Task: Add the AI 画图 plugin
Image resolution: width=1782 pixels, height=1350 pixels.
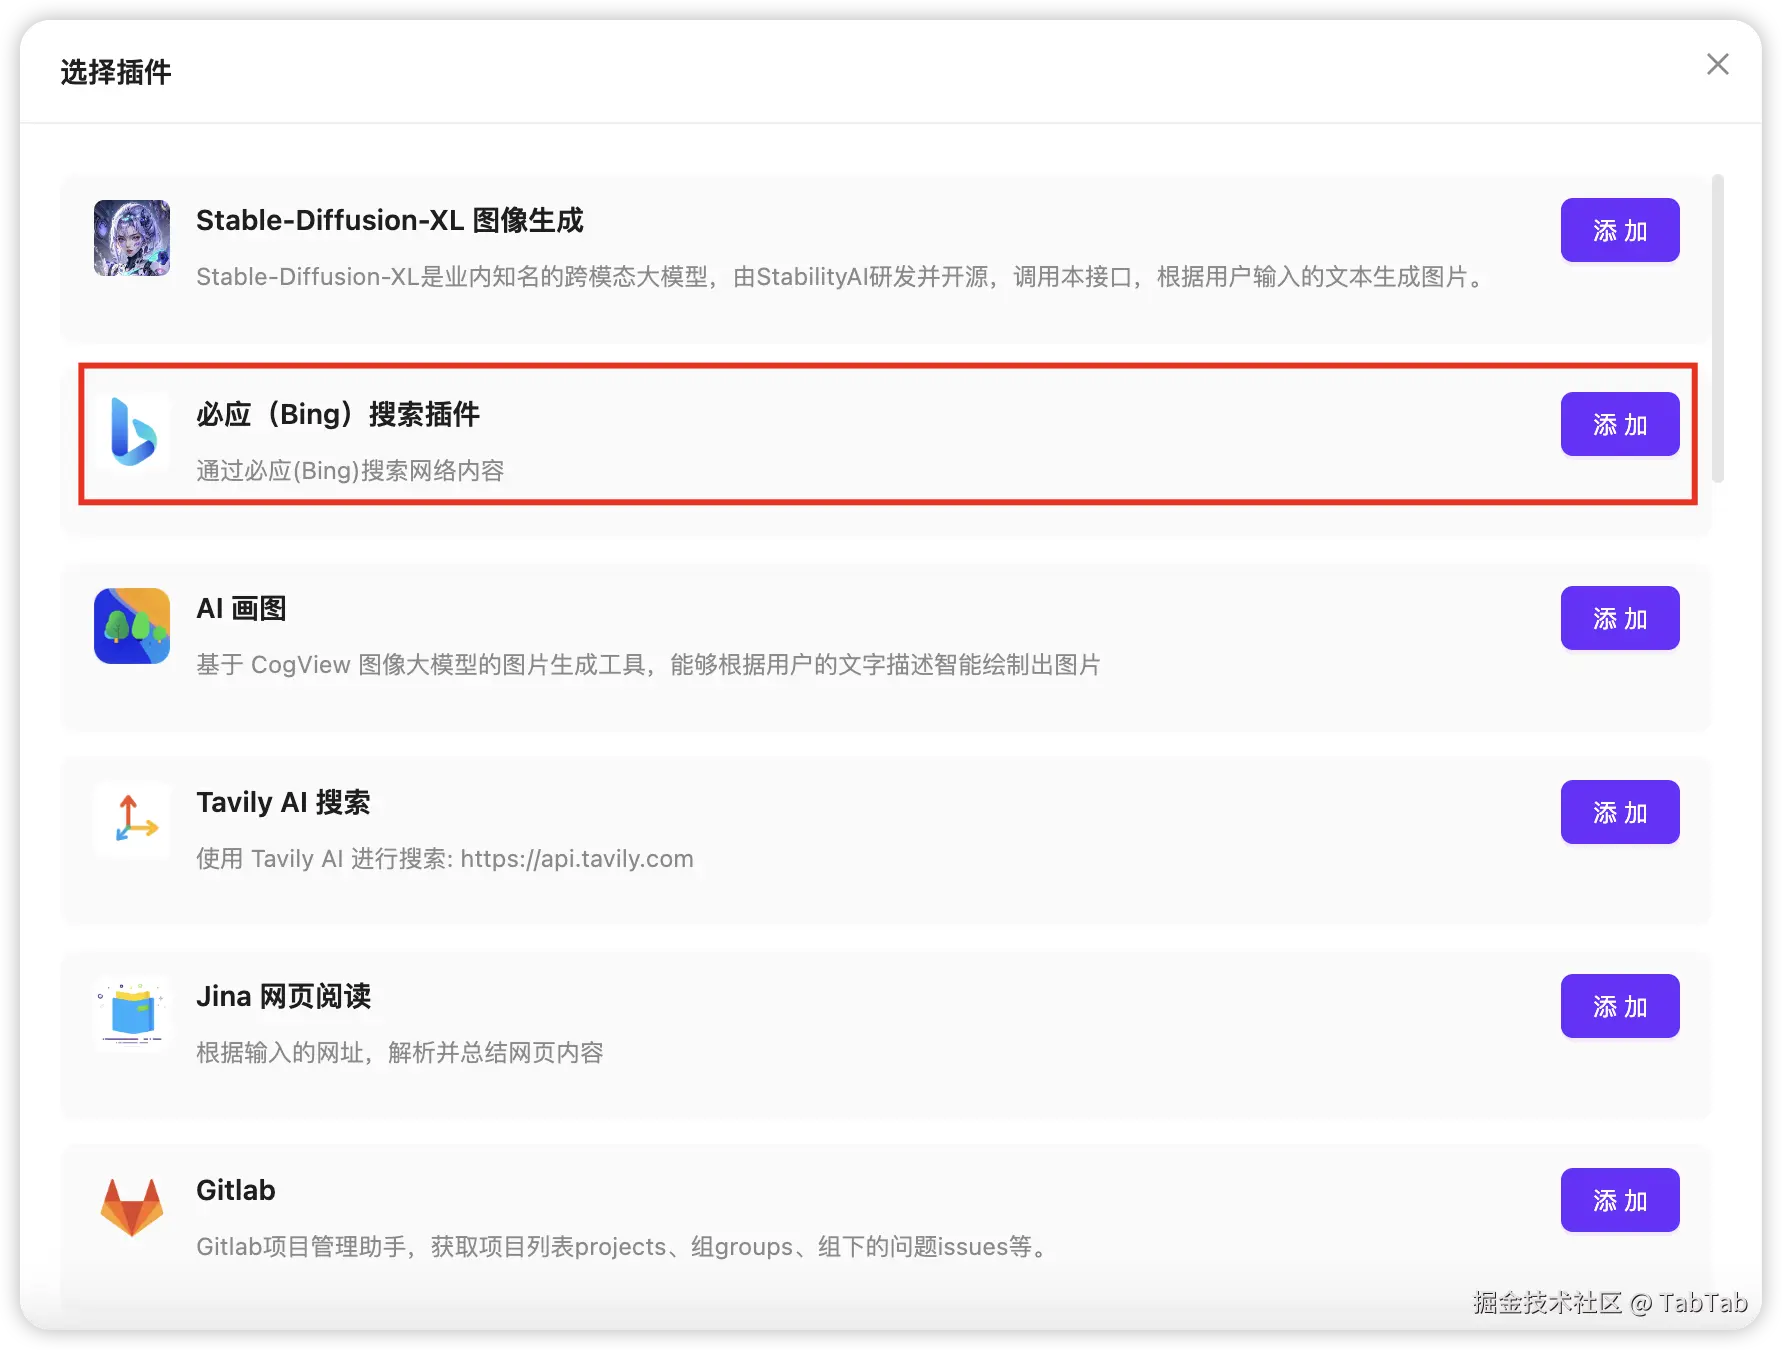Action: tap(1620, 618)
